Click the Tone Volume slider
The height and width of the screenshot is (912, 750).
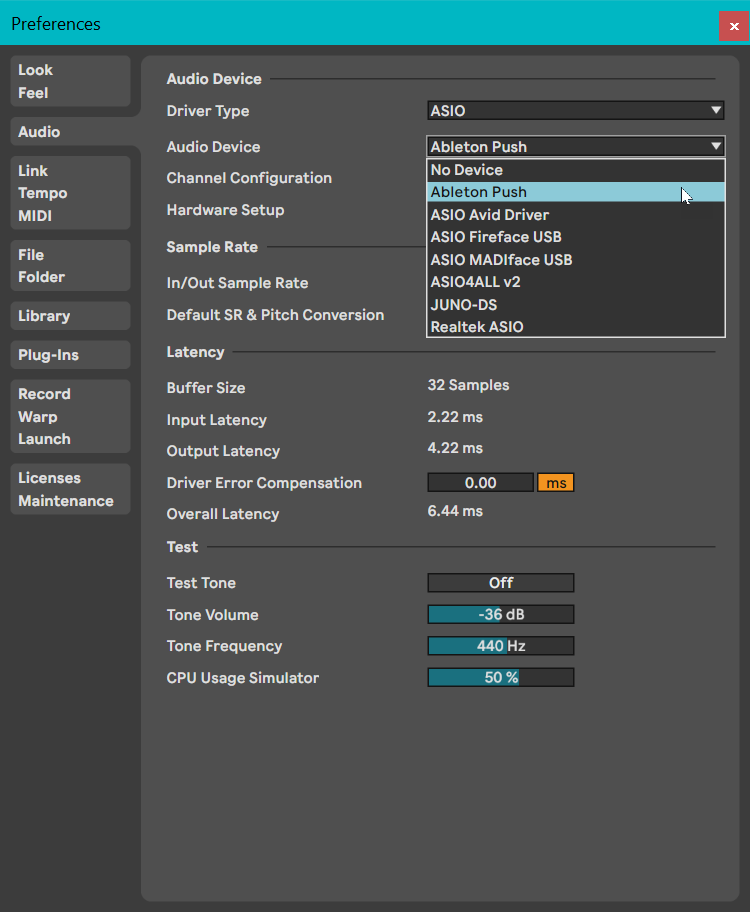(x=500, y=615)
